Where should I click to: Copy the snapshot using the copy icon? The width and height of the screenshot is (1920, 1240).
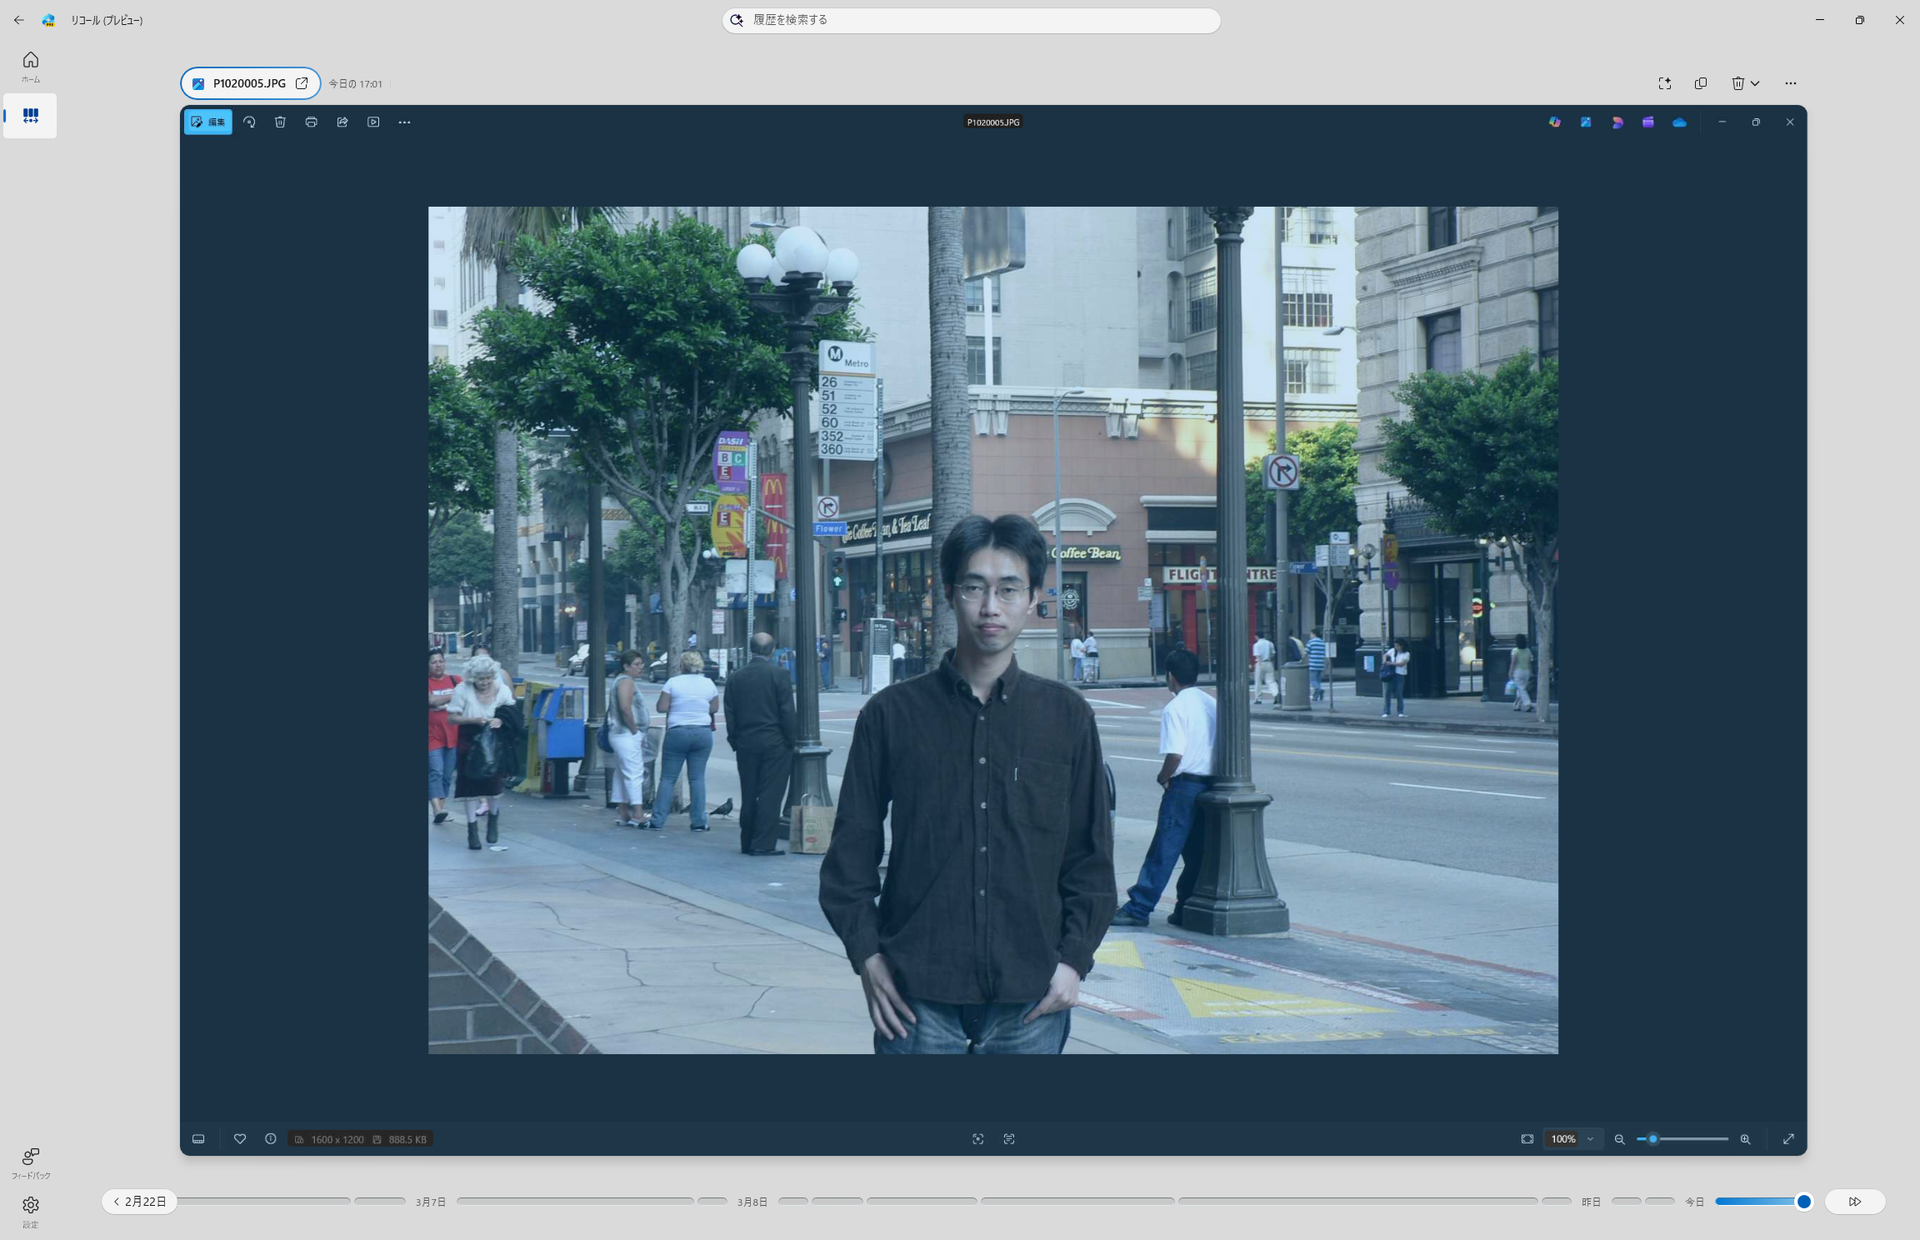1700,84
